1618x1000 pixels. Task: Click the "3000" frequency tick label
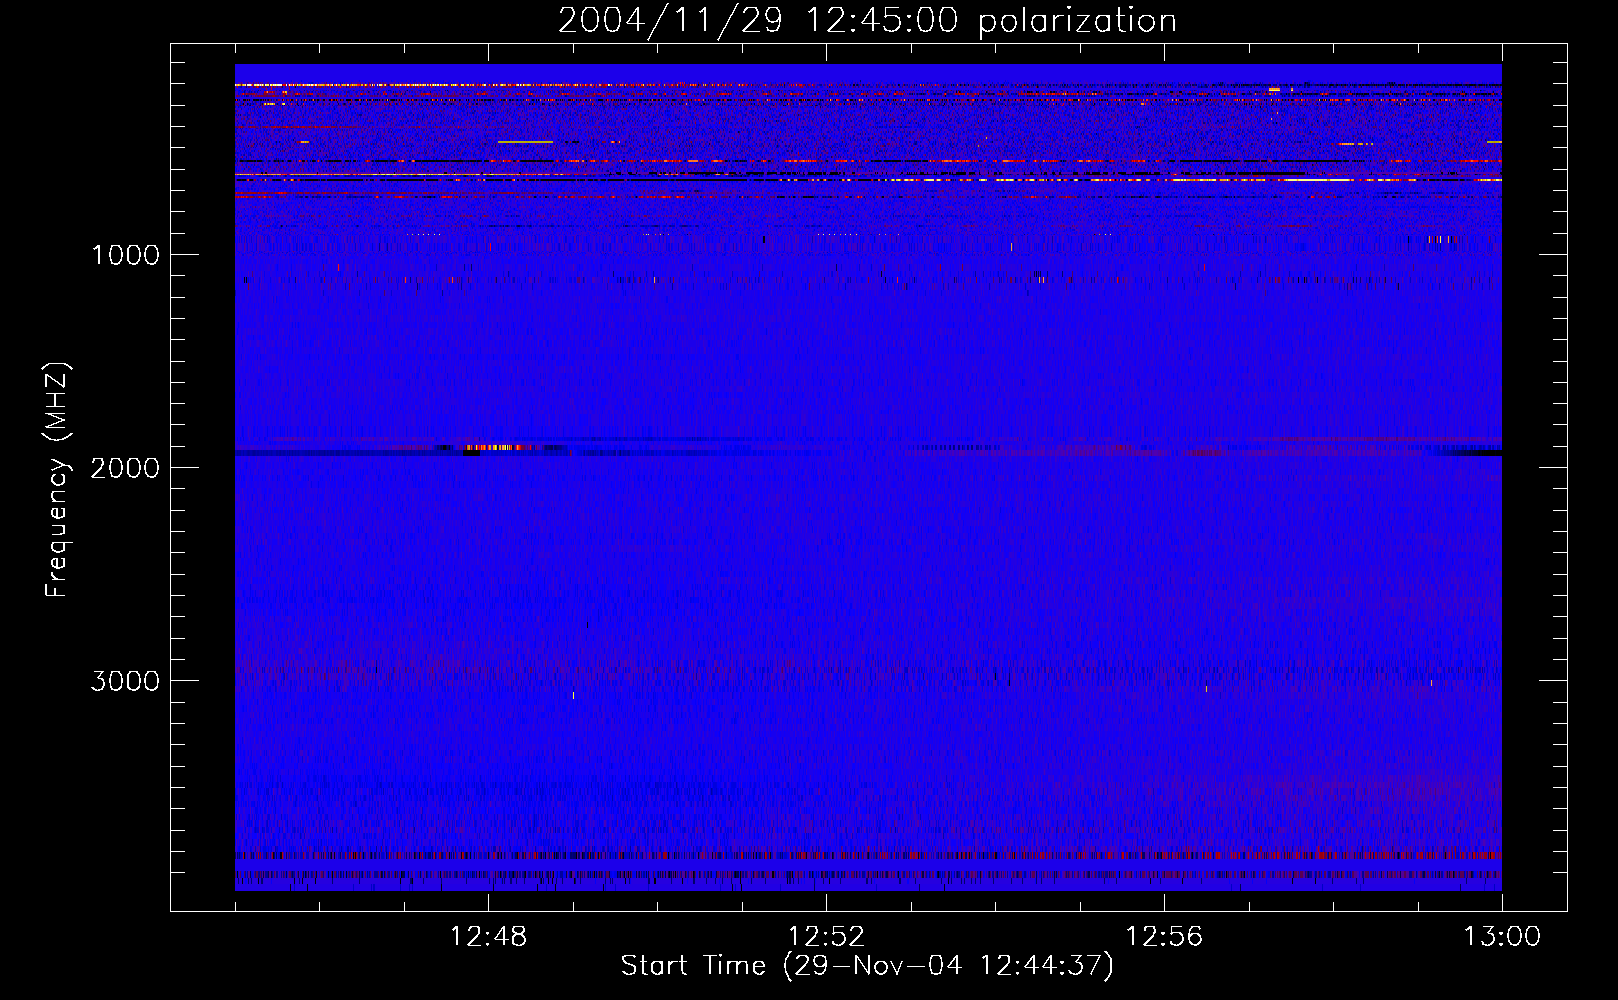tap(125, 681)
